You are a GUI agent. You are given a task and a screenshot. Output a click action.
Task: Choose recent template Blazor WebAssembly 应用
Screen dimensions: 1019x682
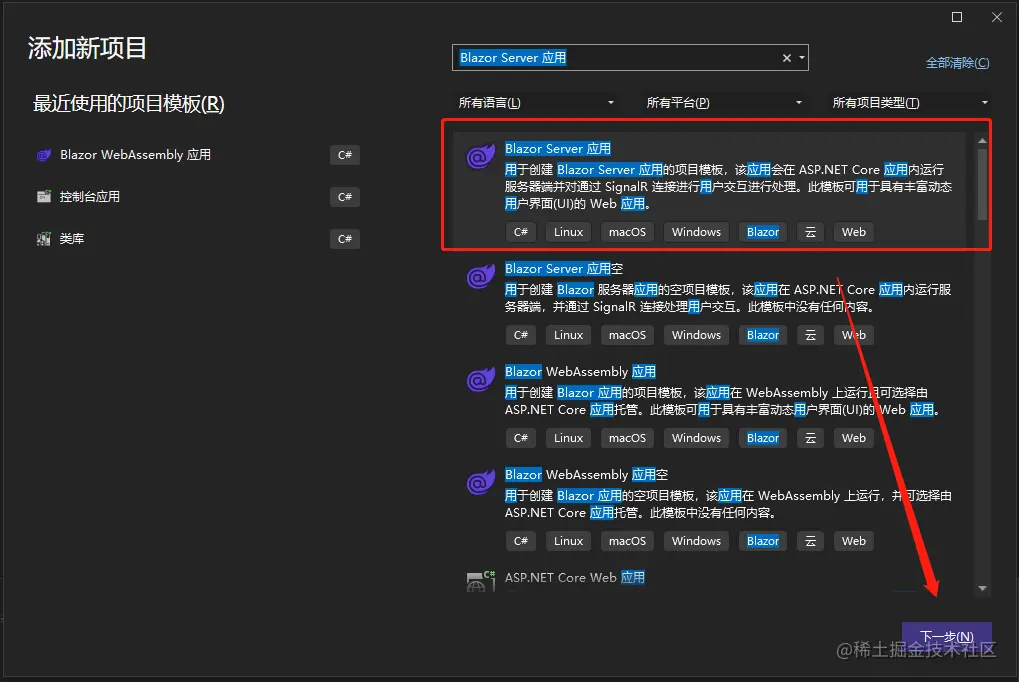click(x=135, y=155)
